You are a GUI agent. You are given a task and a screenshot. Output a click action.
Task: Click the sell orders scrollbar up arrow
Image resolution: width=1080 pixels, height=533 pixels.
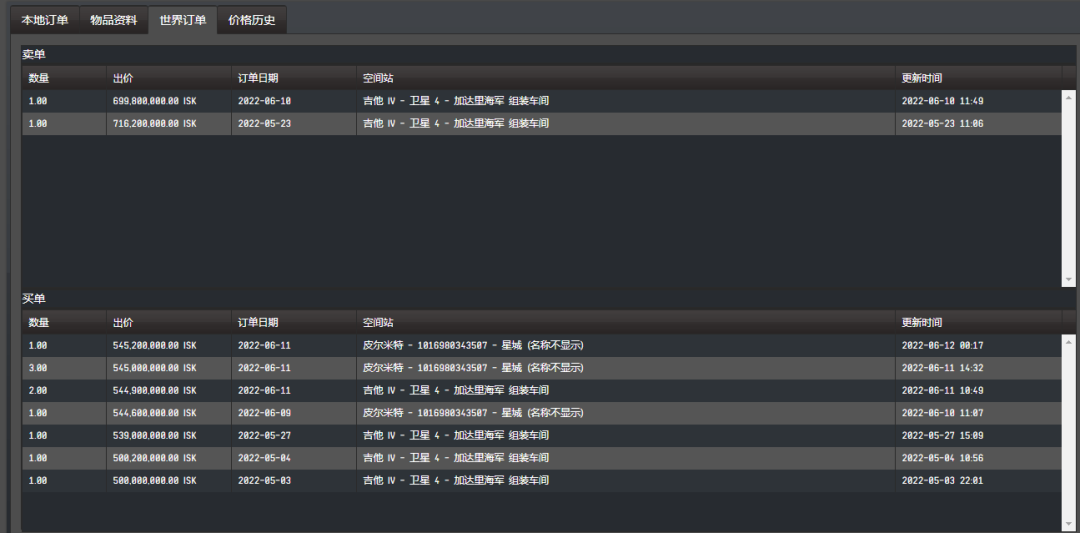[1069, 97]
